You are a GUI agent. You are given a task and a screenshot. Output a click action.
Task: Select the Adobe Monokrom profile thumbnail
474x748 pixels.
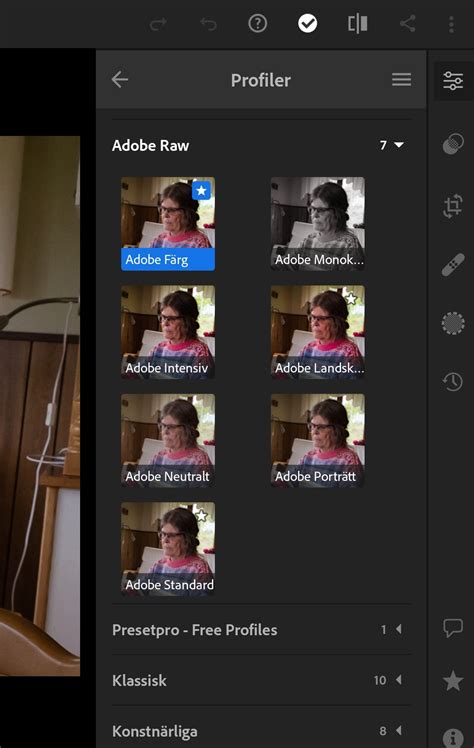tap(318, 224)
